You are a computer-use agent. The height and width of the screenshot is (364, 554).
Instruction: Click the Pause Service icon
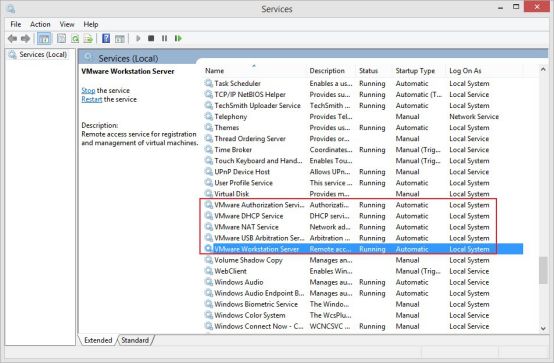tap(164, 38)
